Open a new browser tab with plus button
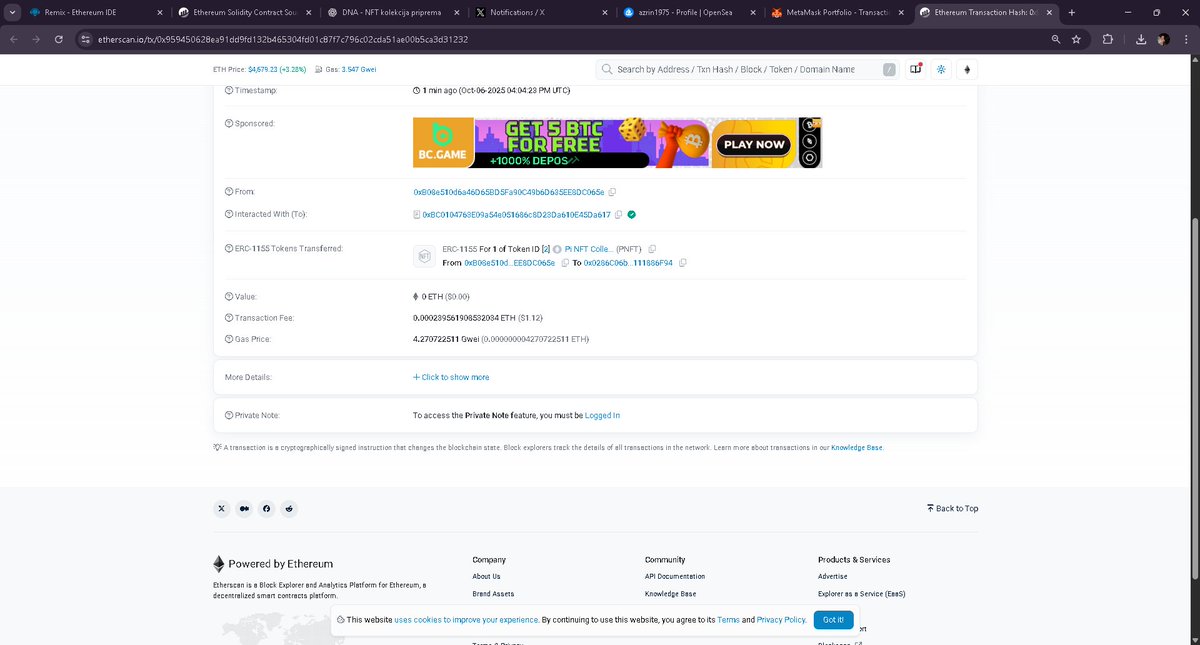Image resolution: width=1200 pixels, height=645 pixels. 1071,12
